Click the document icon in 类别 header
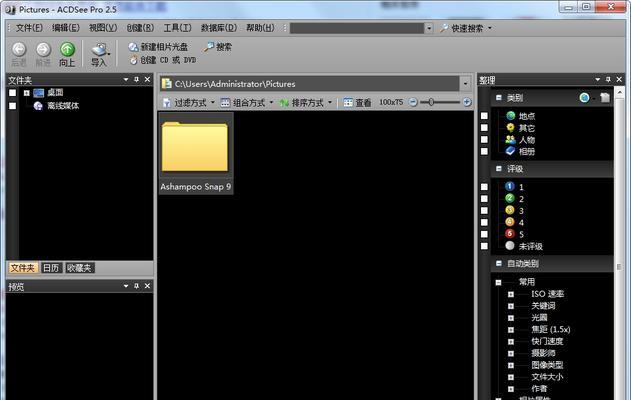 [x=605, y=97]
